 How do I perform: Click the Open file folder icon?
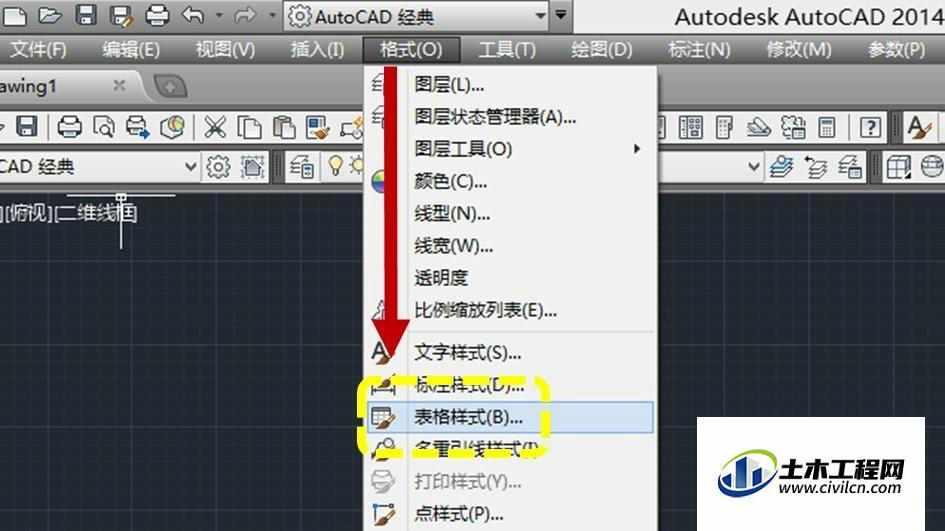point(50,15)
